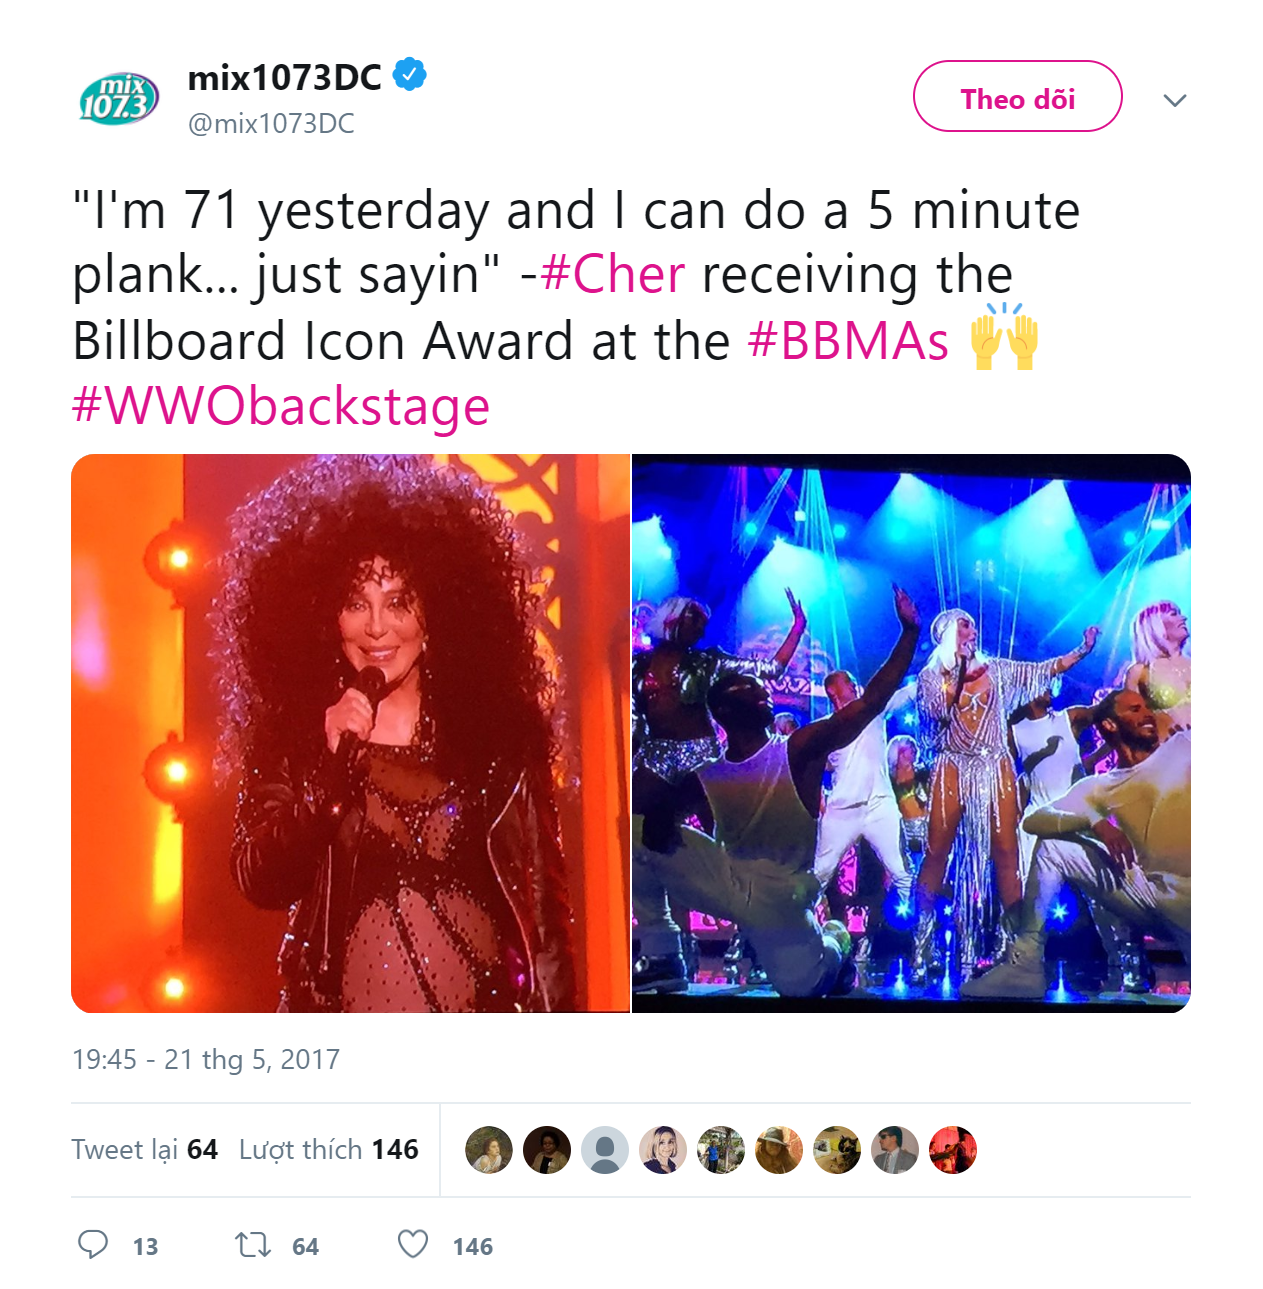Open the #Cher hashtag link
Screen dimensions: 1263x1289
pyautogui.click(x=613, y=274)
